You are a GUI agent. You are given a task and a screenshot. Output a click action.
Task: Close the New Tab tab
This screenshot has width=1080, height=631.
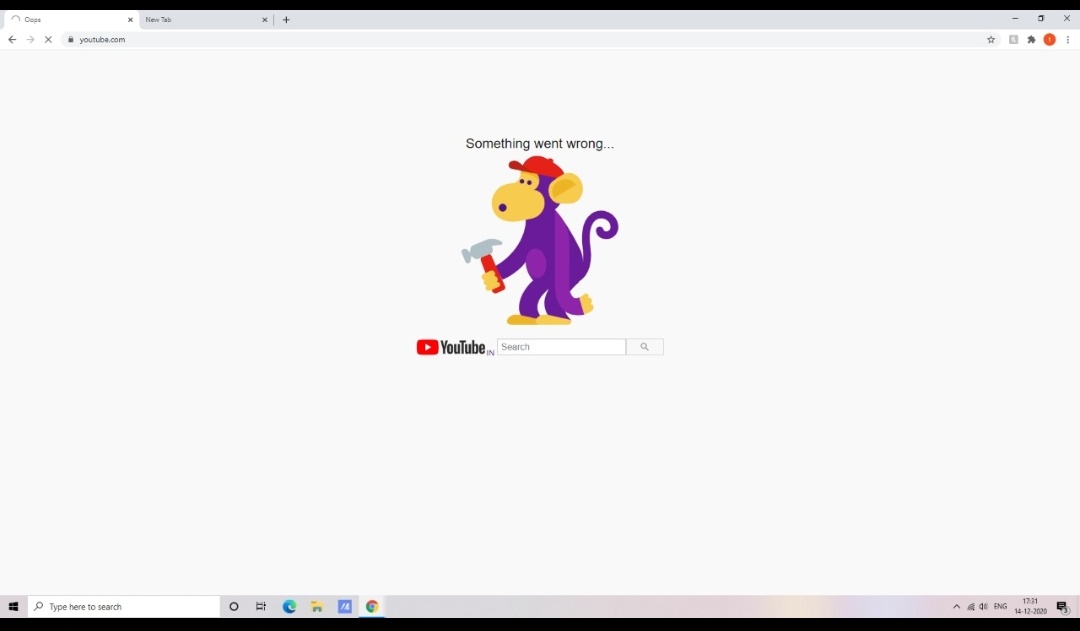click(x=264, y=20)
